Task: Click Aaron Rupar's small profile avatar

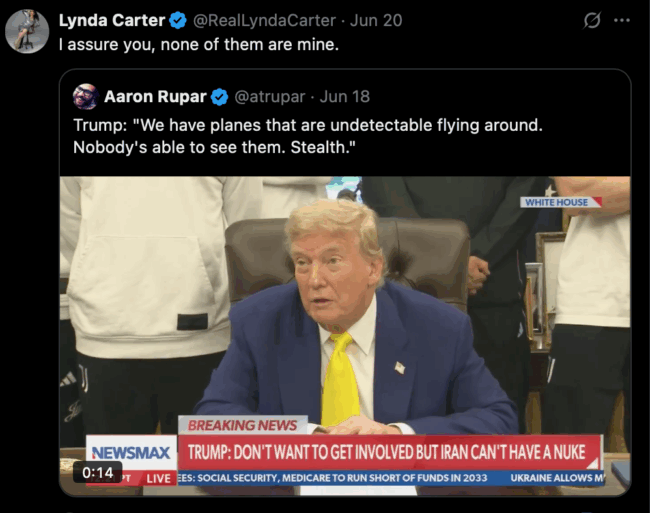Action: tap(86, 97)
